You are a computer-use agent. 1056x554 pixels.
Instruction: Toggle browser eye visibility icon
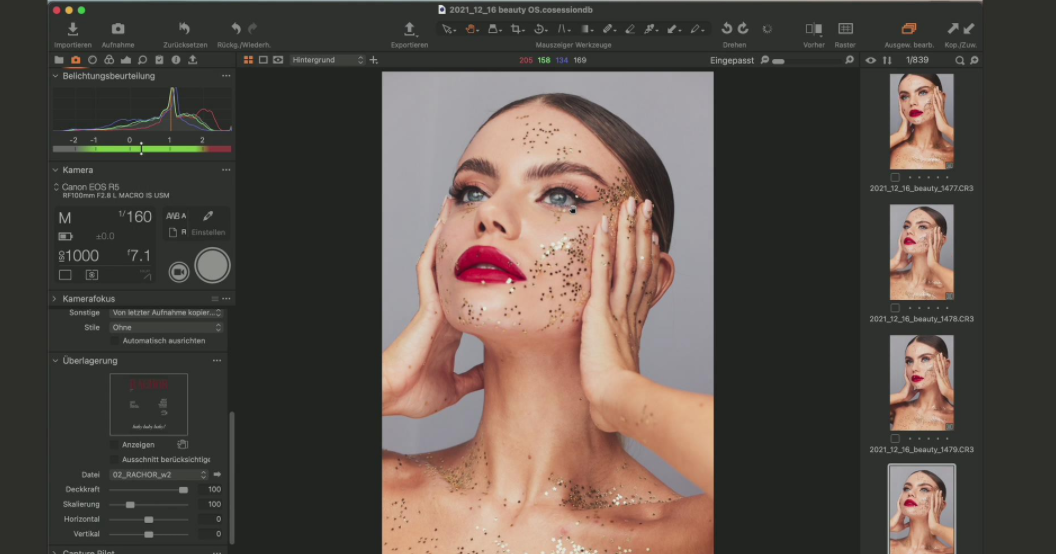click(x=871, y=60)
